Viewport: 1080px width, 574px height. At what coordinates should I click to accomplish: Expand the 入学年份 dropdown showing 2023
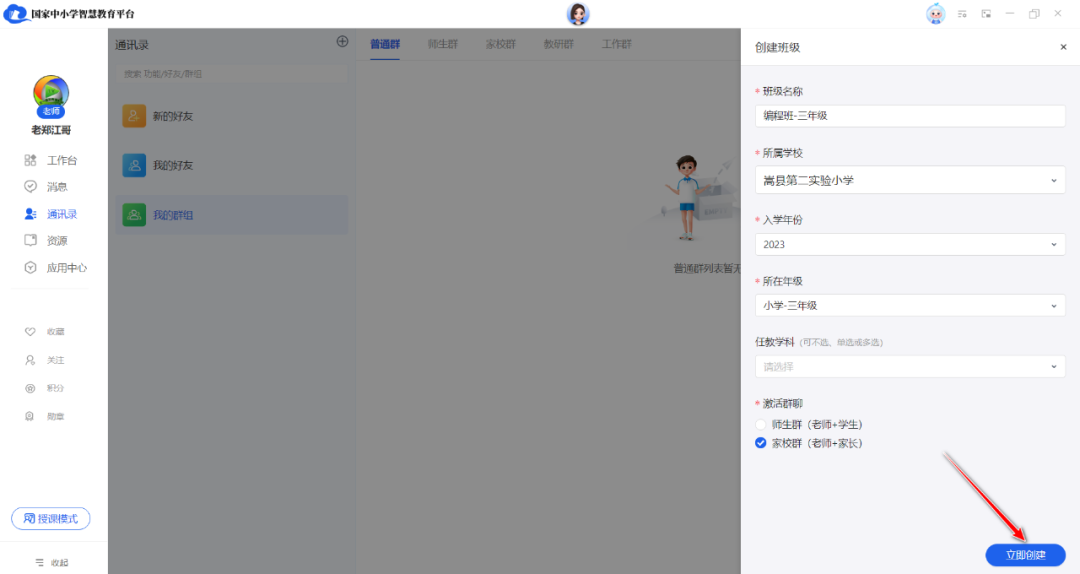tap(909, 244)
